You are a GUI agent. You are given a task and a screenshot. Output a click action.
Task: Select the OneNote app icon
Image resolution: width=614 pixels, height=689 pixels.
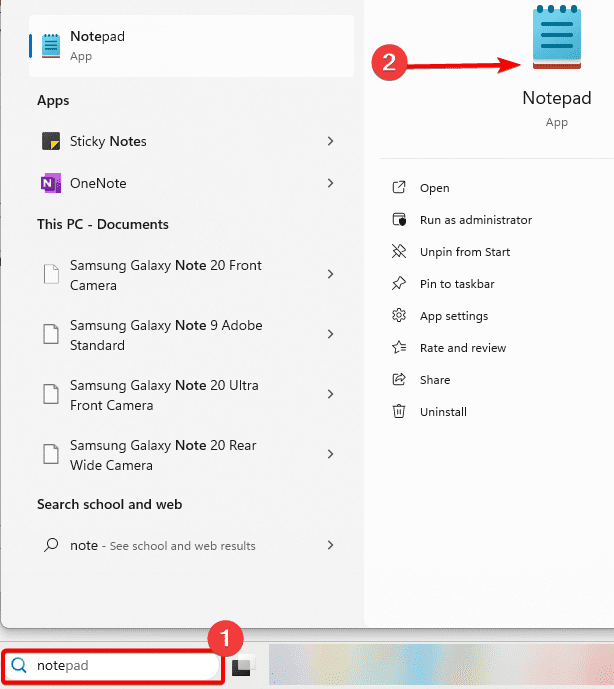click(51, 183)
